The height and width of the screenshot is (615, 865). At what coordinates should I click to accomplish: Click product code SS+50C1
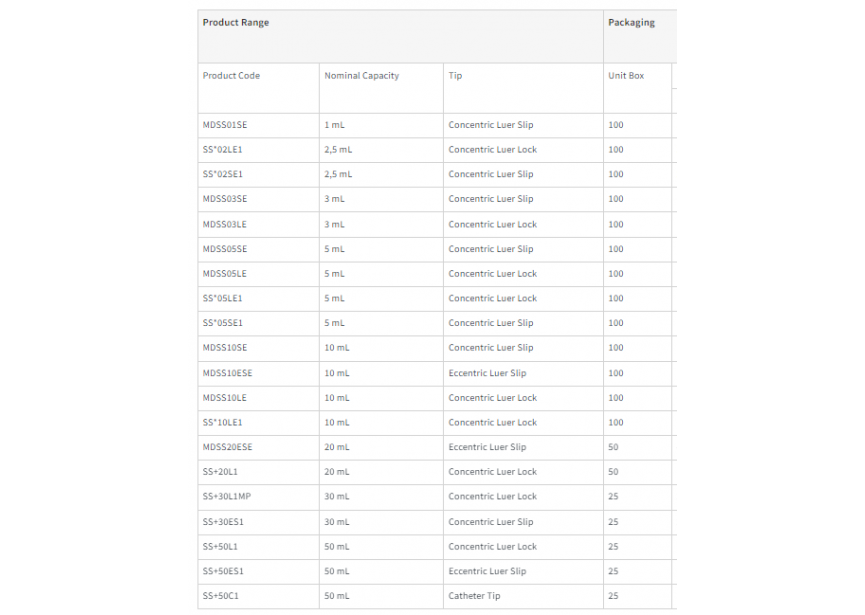221,596
